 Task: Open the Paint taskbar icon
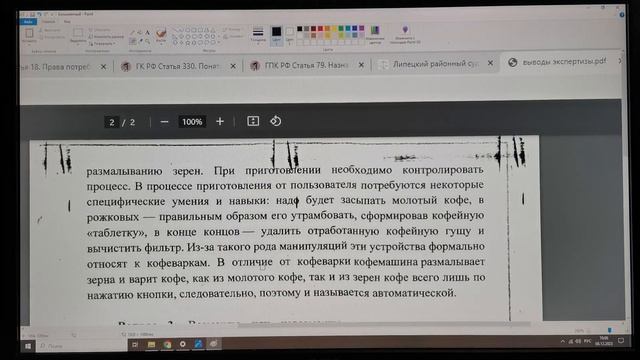pyautogui.click(x=213, y=344)
